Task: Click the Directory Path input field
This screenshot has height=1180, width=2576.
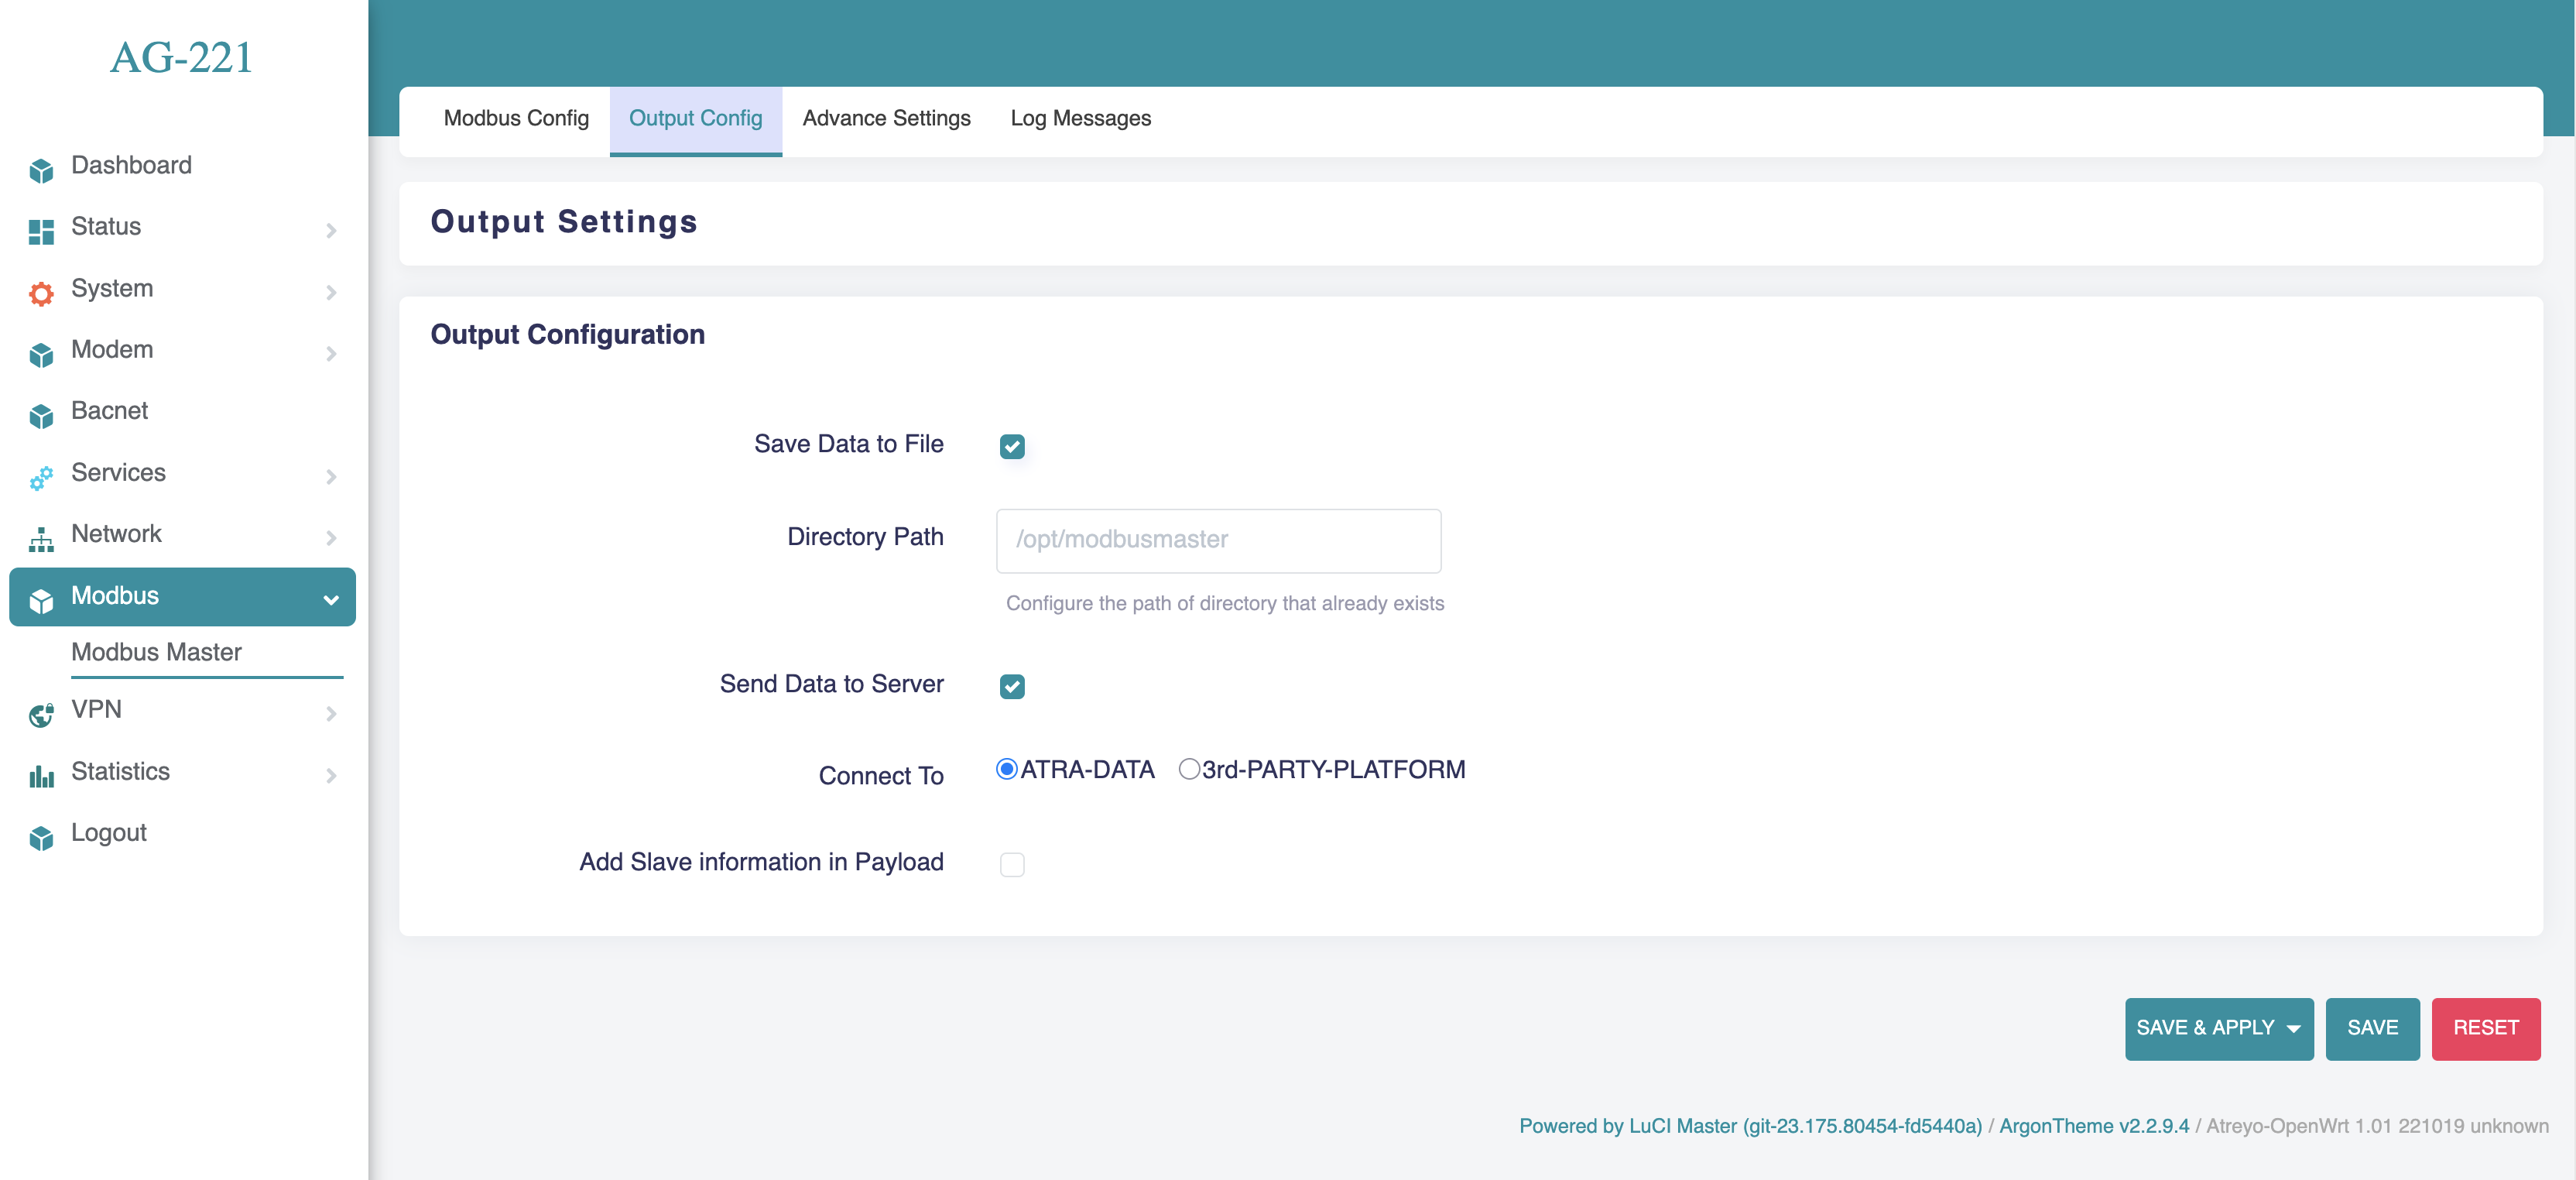Action: tap(1218, 540)
